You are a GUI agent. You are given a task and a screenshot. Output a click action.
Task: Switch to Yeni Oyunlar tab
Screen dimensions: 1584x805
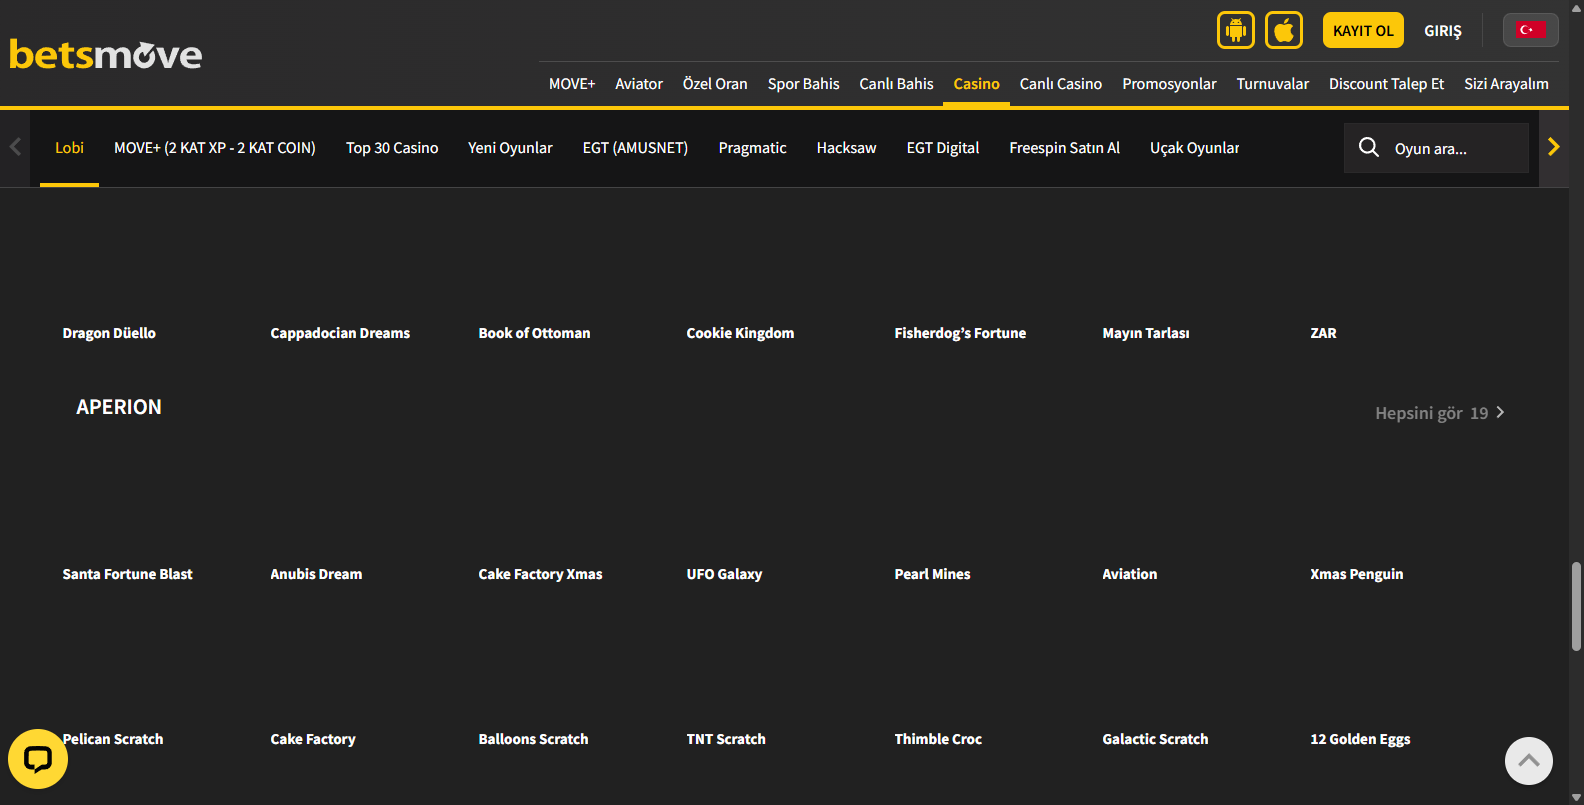tap(510, 148)
